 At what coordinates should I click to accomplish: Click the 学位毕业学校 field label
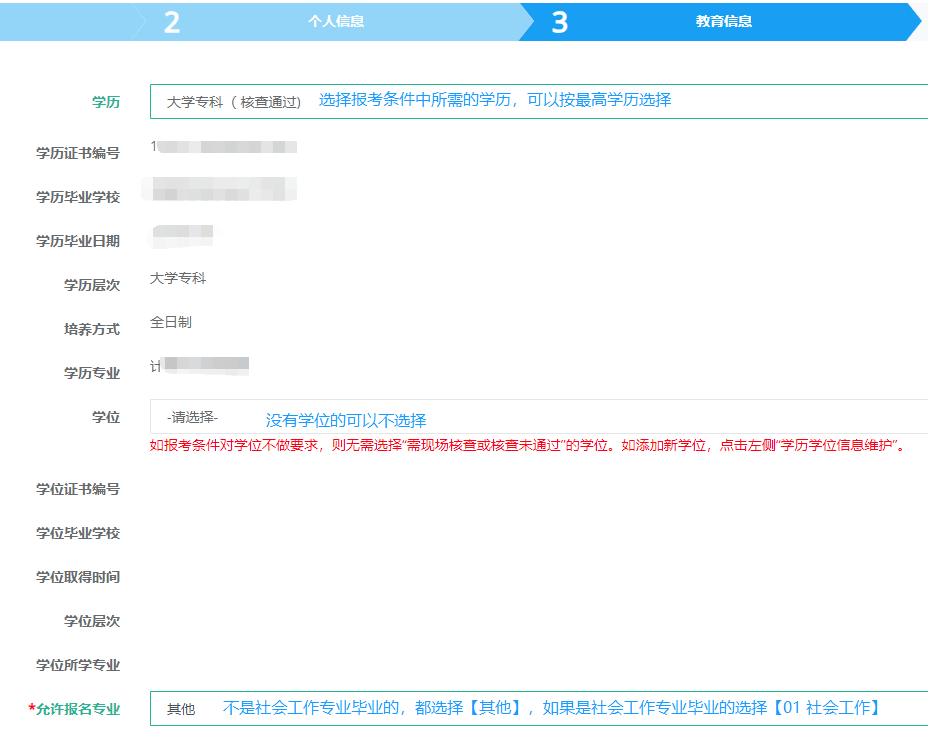pos(78,533)
